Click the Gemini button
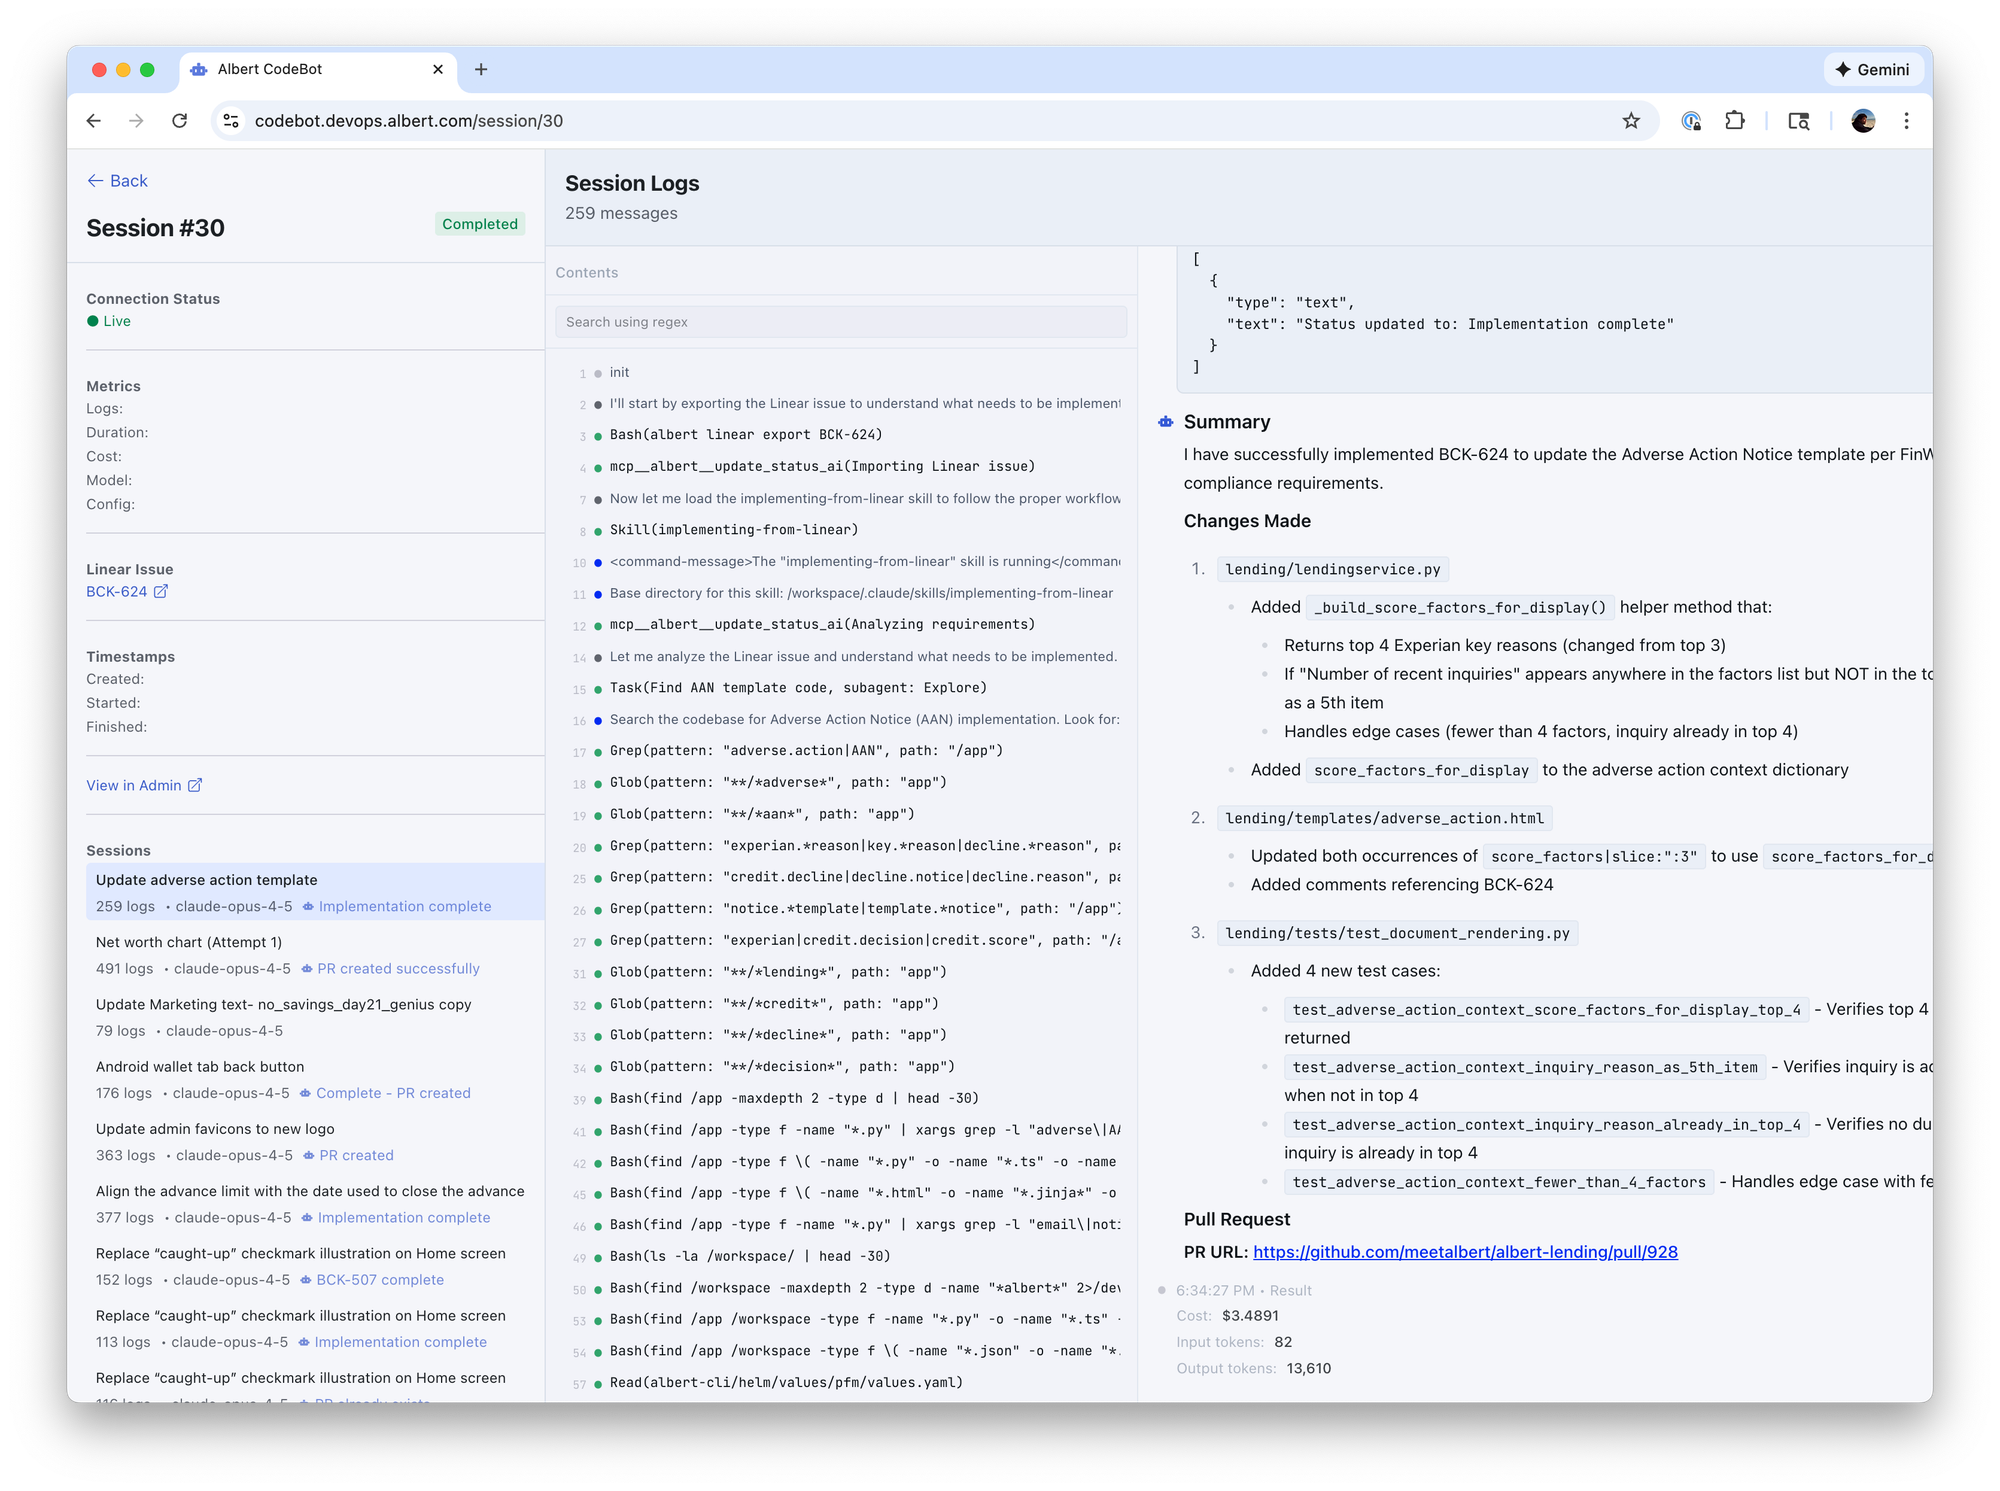 pos(1872,69)
